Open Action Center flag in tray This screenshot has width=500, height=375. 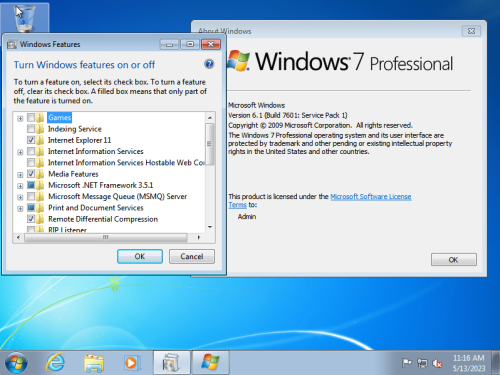[x=407, y=363]
